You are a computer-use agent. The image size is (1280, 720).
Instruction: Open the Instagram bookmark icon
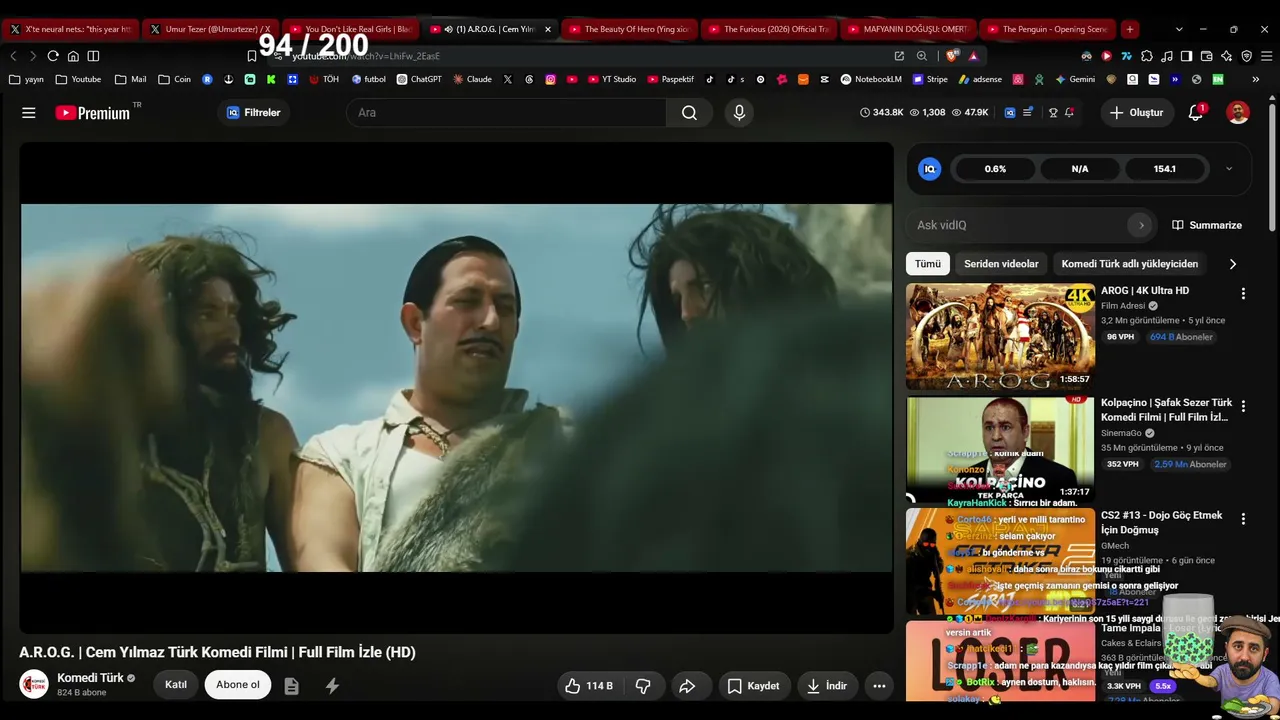(x=550, y=79)
